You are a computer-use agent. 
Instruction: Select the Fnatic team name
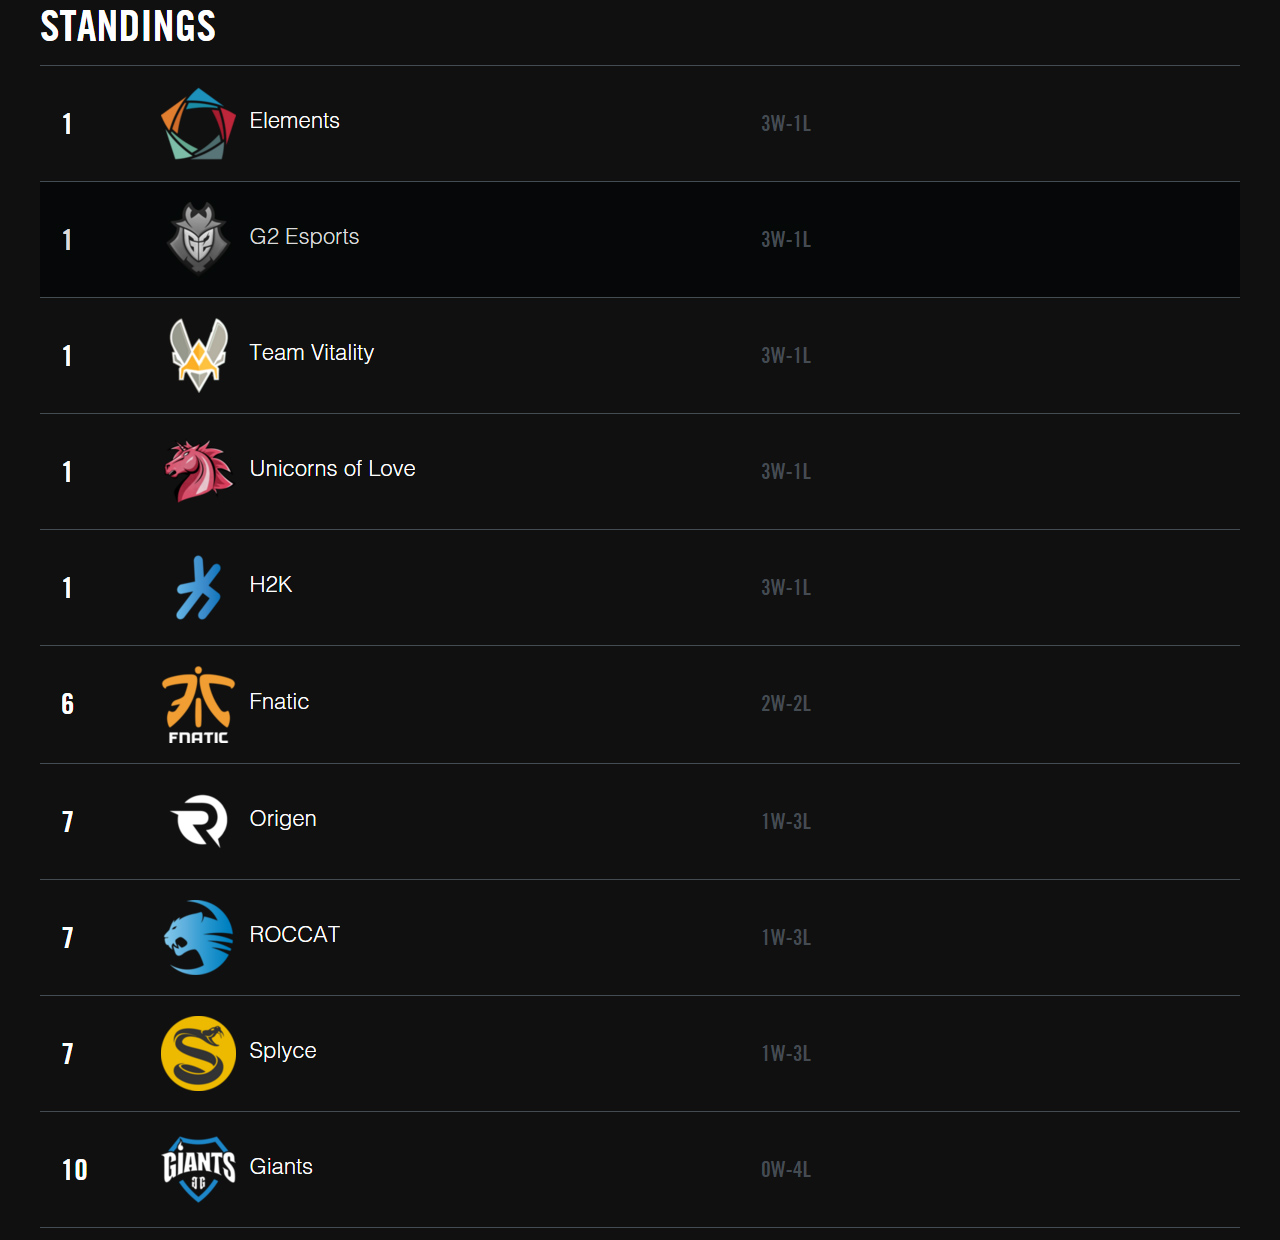point(279,702)
